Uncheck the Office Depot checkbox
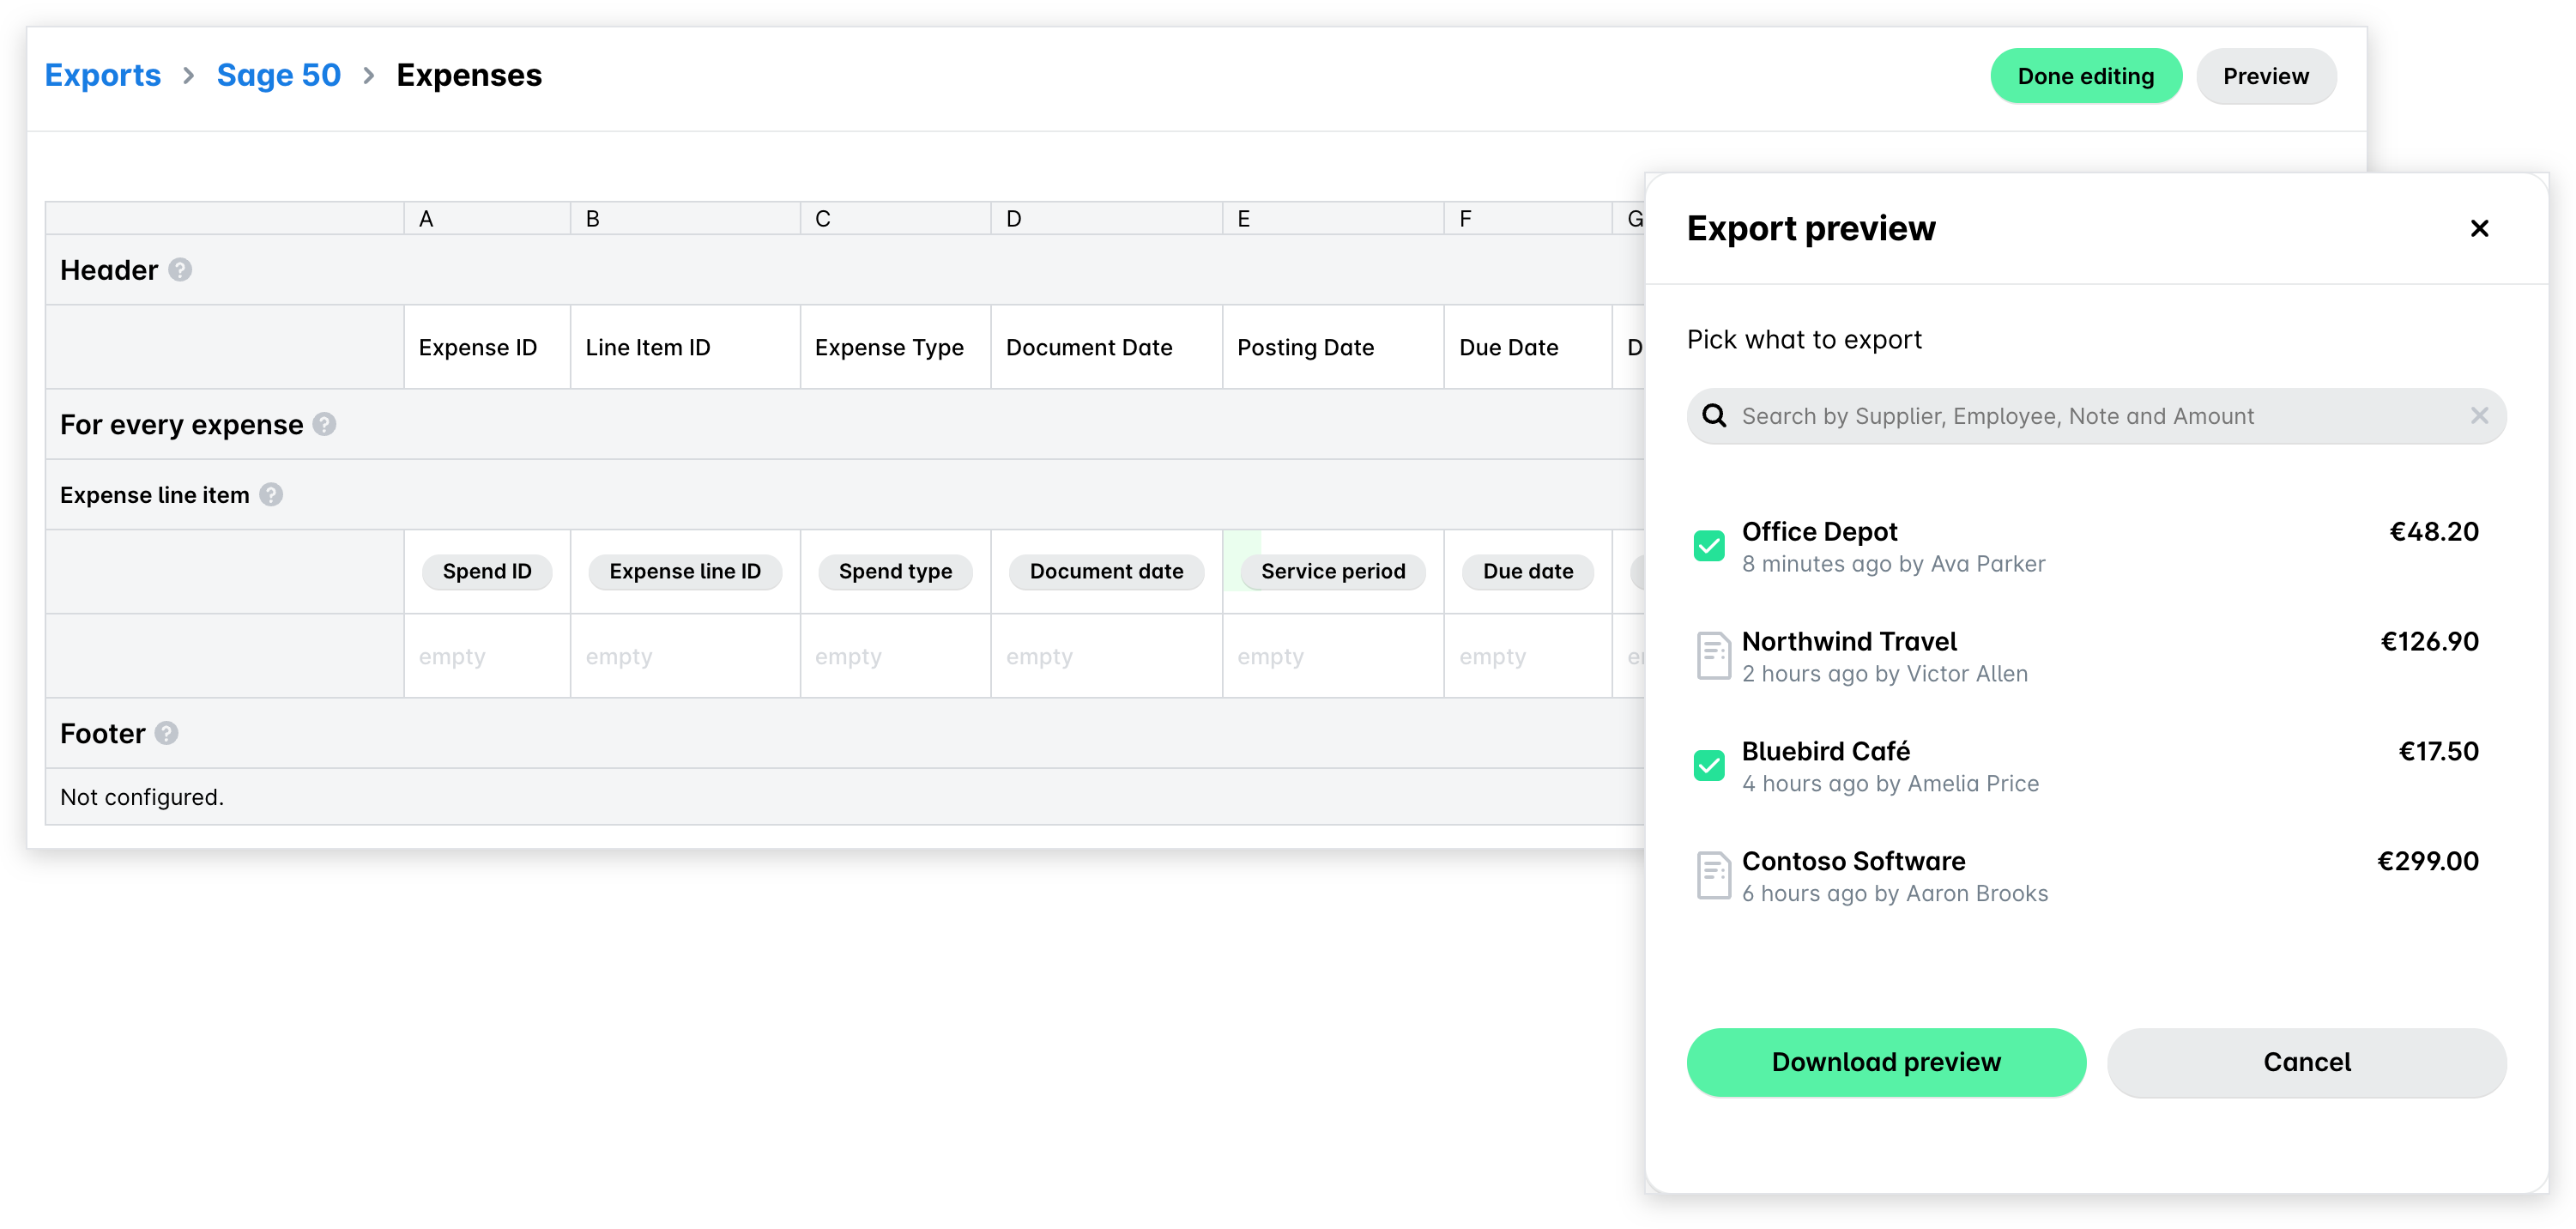2576x1229 pixels. (x=1709, y=546)
